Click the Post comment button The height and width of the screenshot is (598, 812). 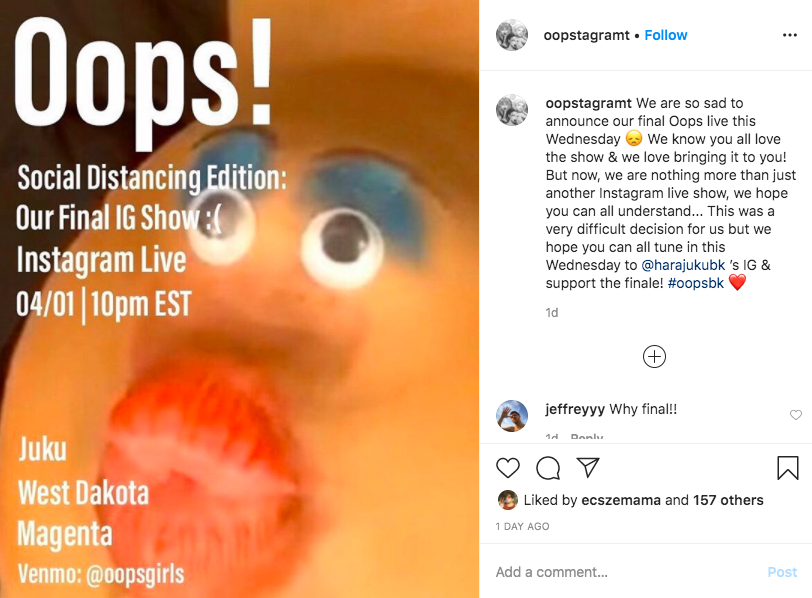click(x=782, y=572)
